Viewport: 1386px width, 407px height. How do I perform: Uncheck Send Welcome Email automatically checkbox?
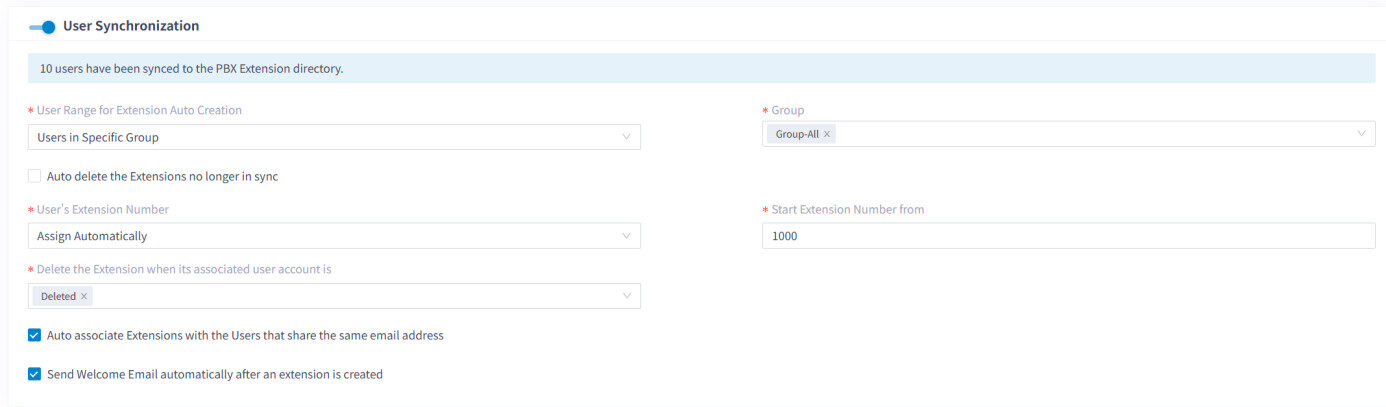[x=35, y=374]
